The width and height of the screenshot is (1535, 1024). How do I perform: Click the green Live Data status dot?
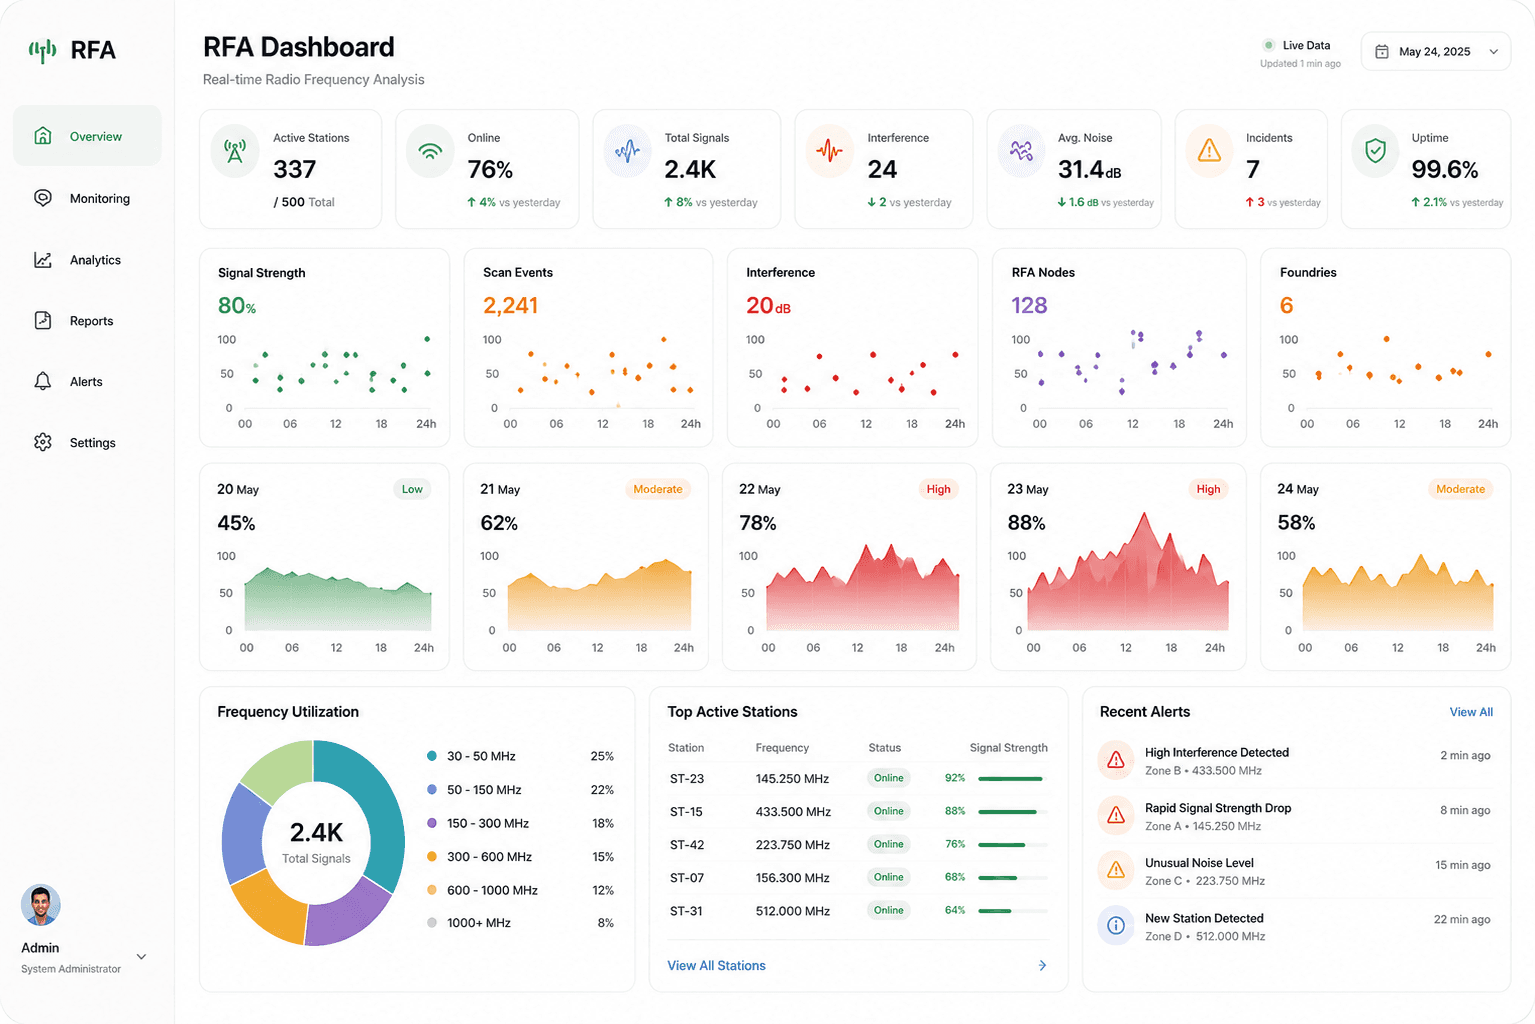1269,45
